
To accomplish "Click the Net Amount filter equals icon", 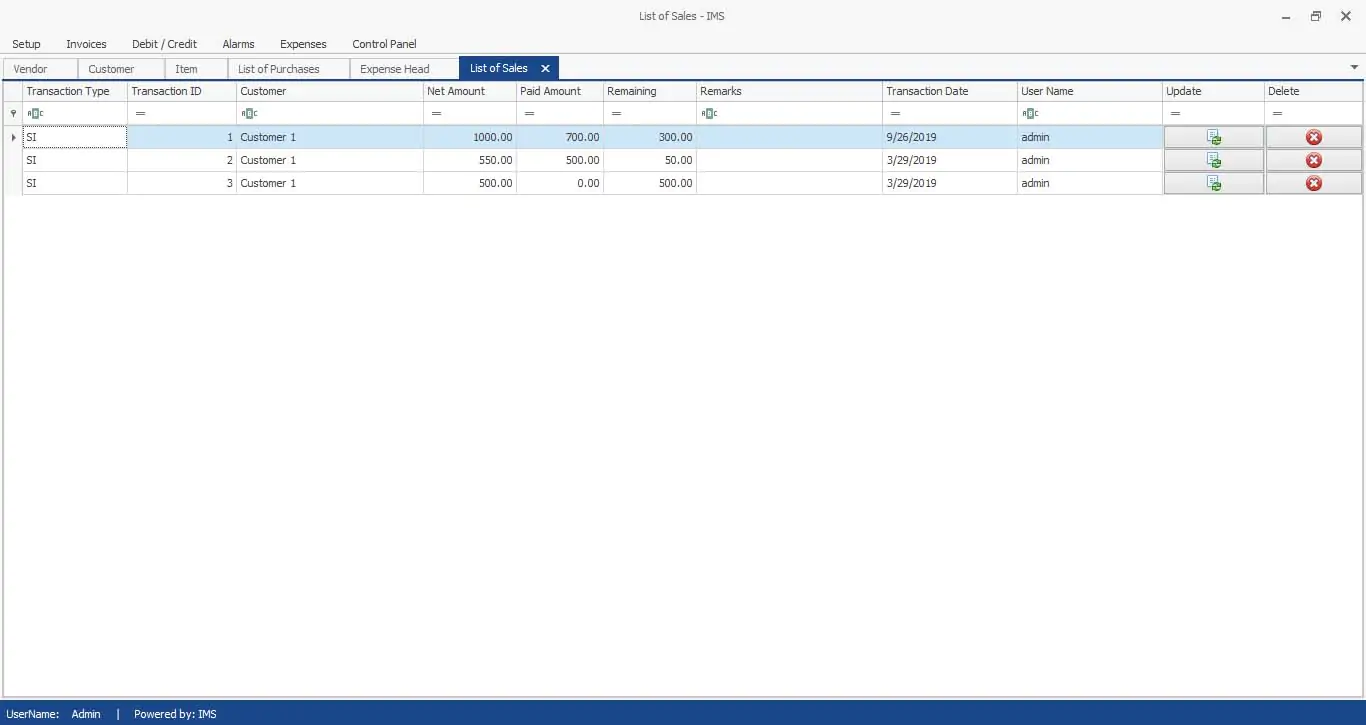I will [436, 114].
